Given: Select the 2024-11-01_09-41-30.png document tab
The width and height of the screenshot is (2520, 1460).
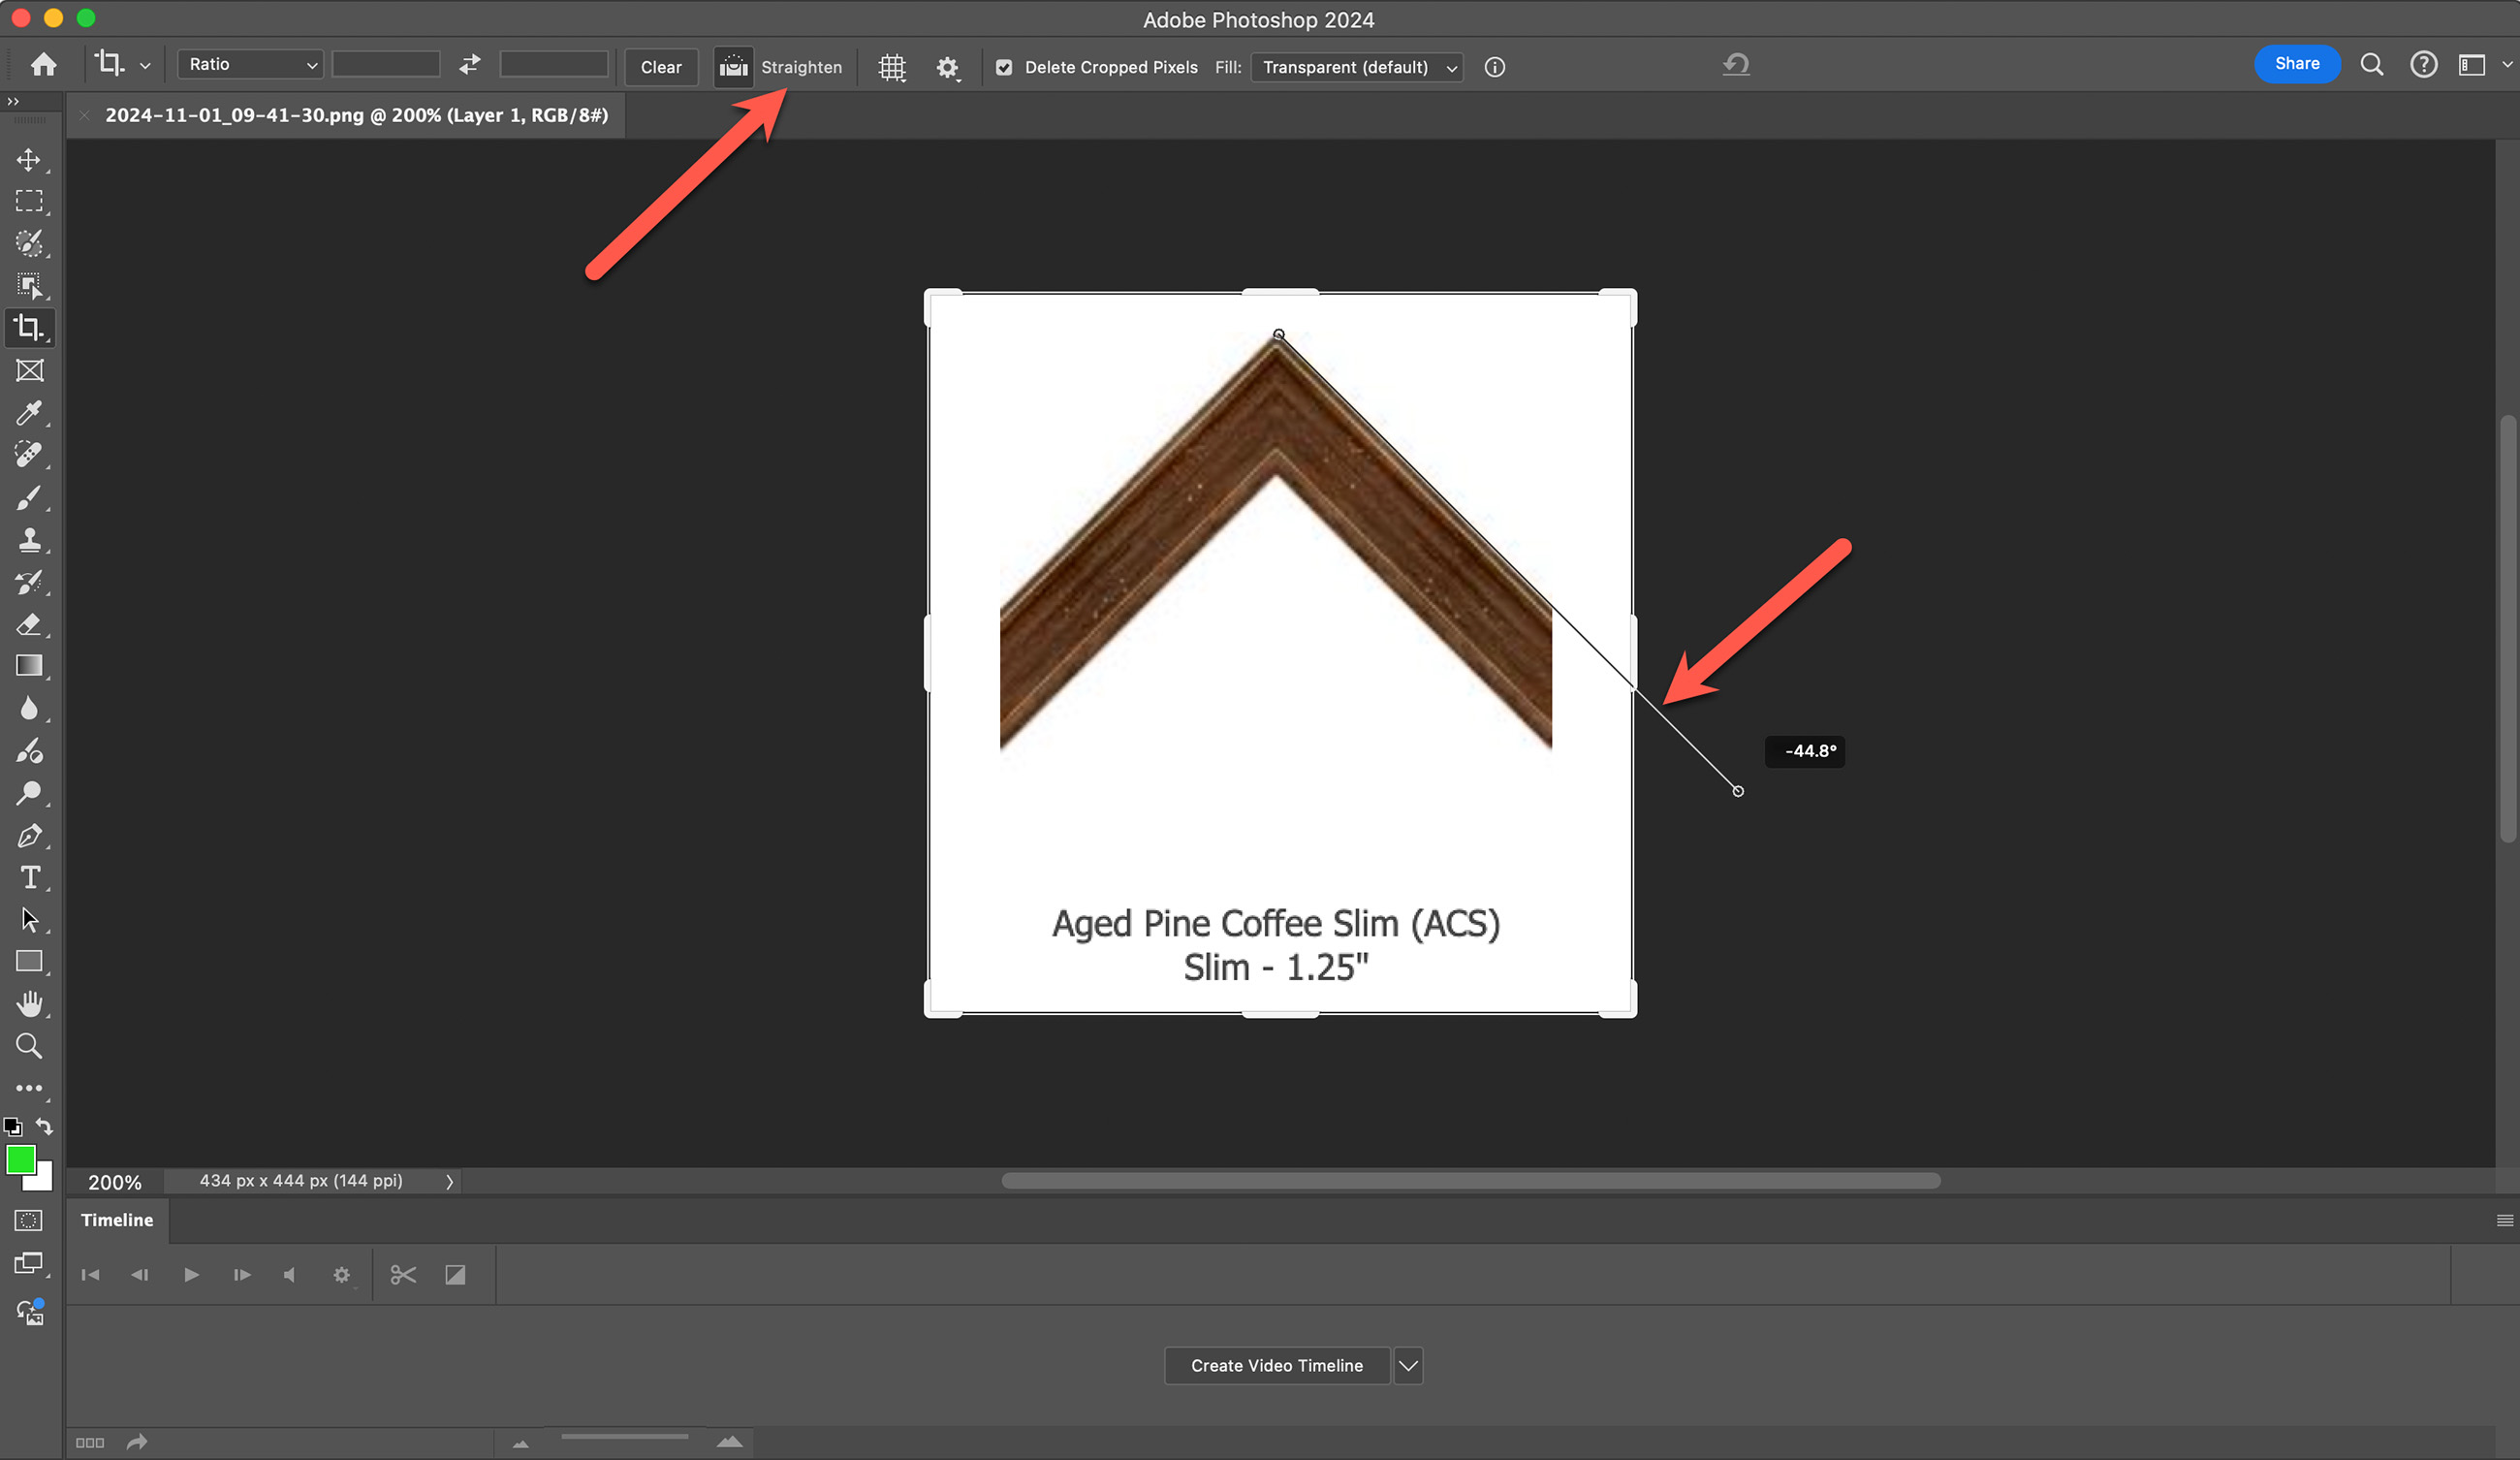Looking at the screenshot, I should [356, 115].
